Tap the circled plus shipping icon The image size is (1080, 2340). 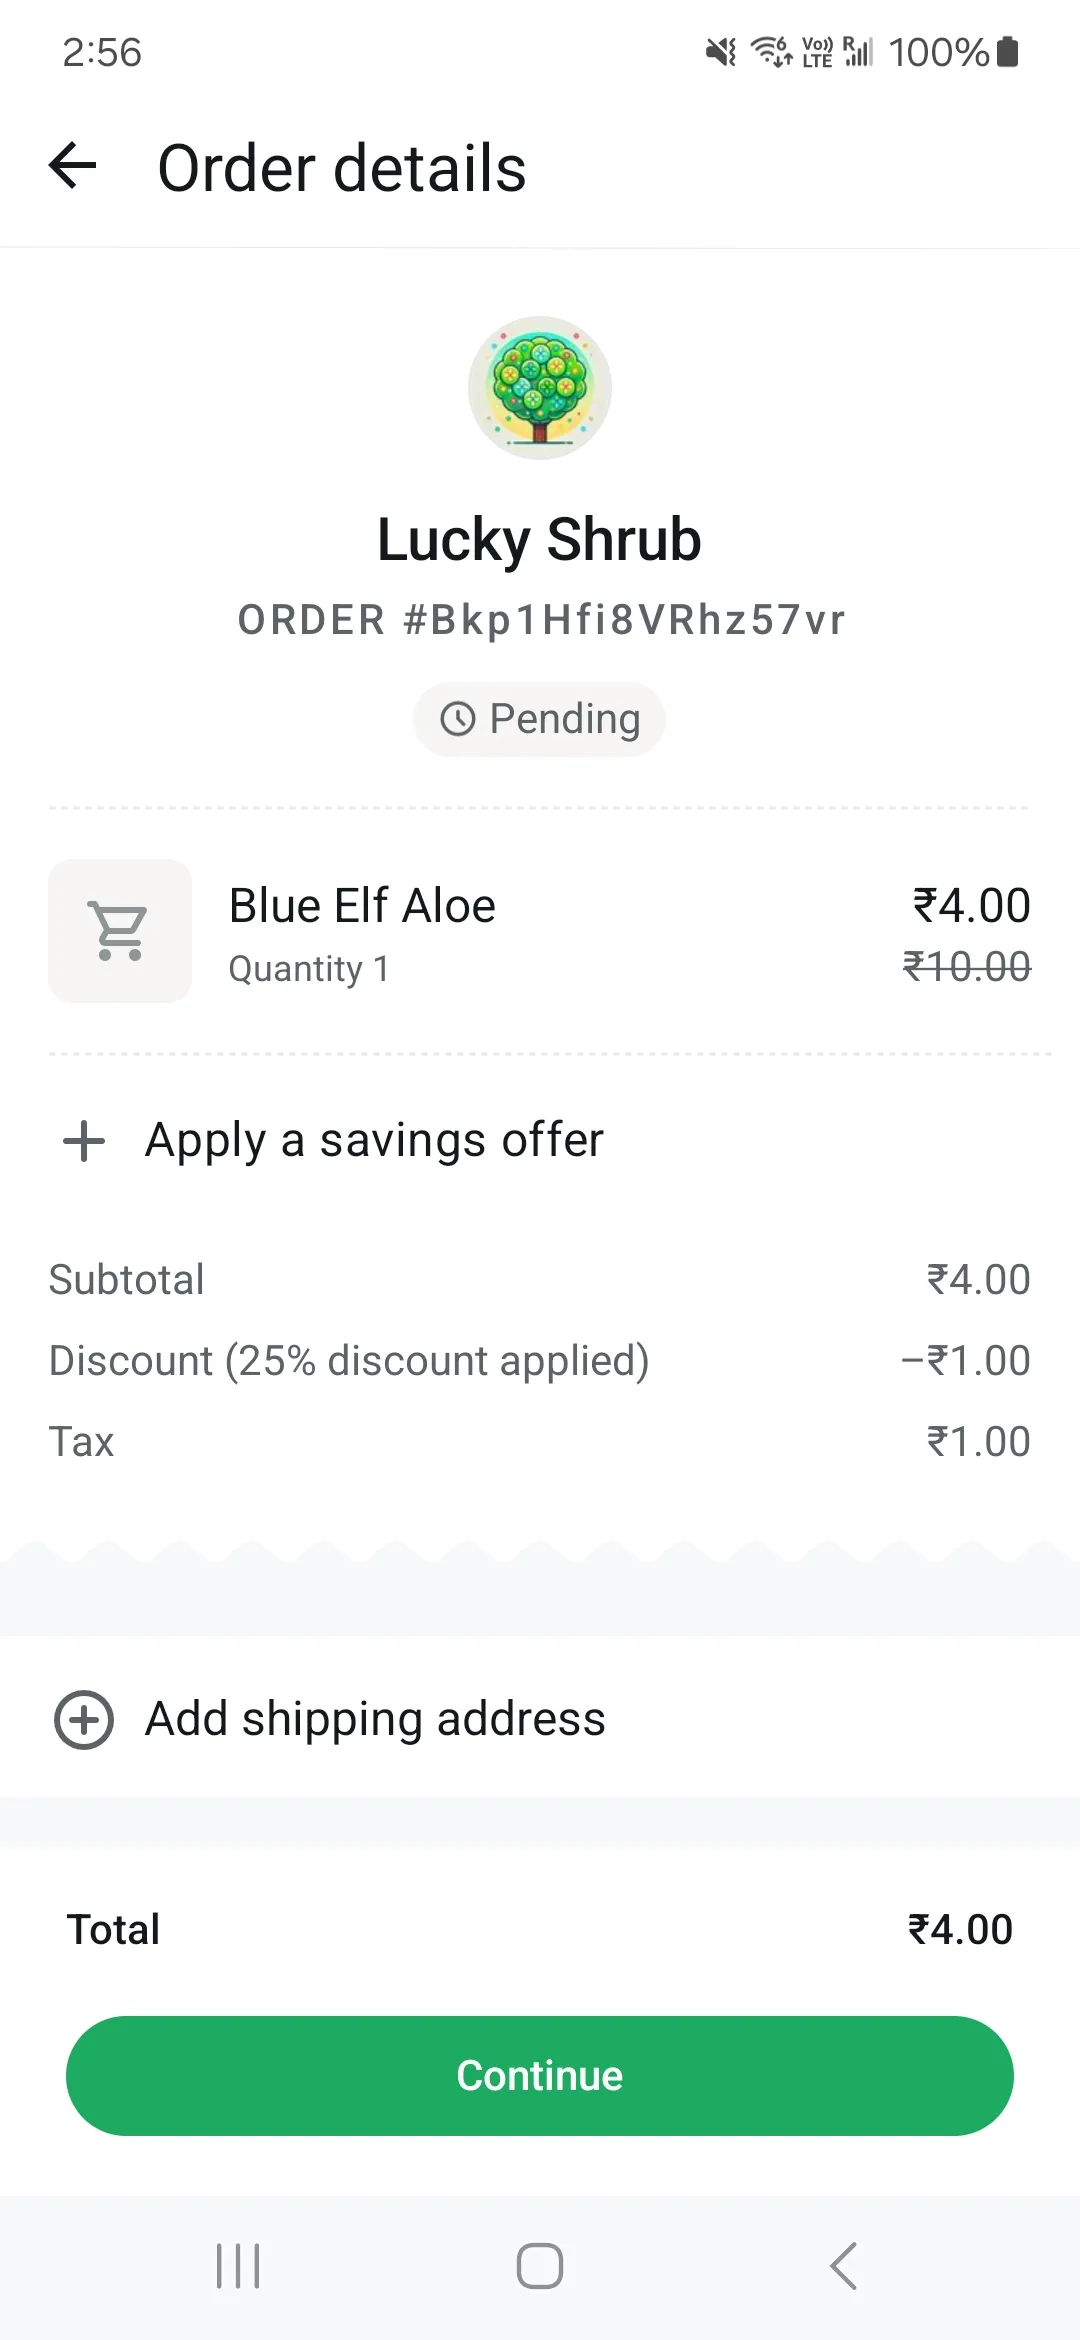pyautogui.click(x=84, y=1720)
